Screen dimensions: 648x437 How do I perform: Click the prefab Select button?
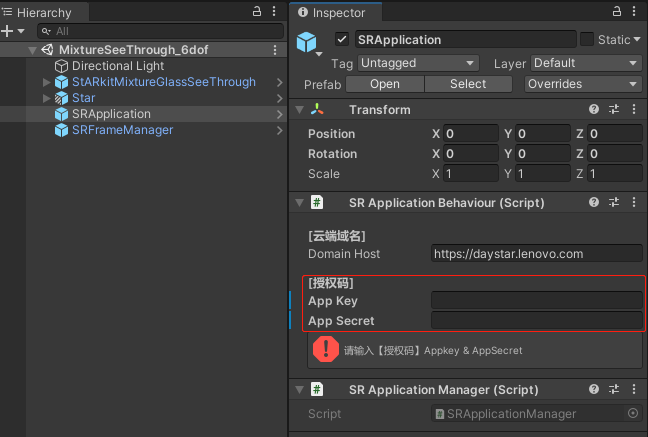(468, 84)
